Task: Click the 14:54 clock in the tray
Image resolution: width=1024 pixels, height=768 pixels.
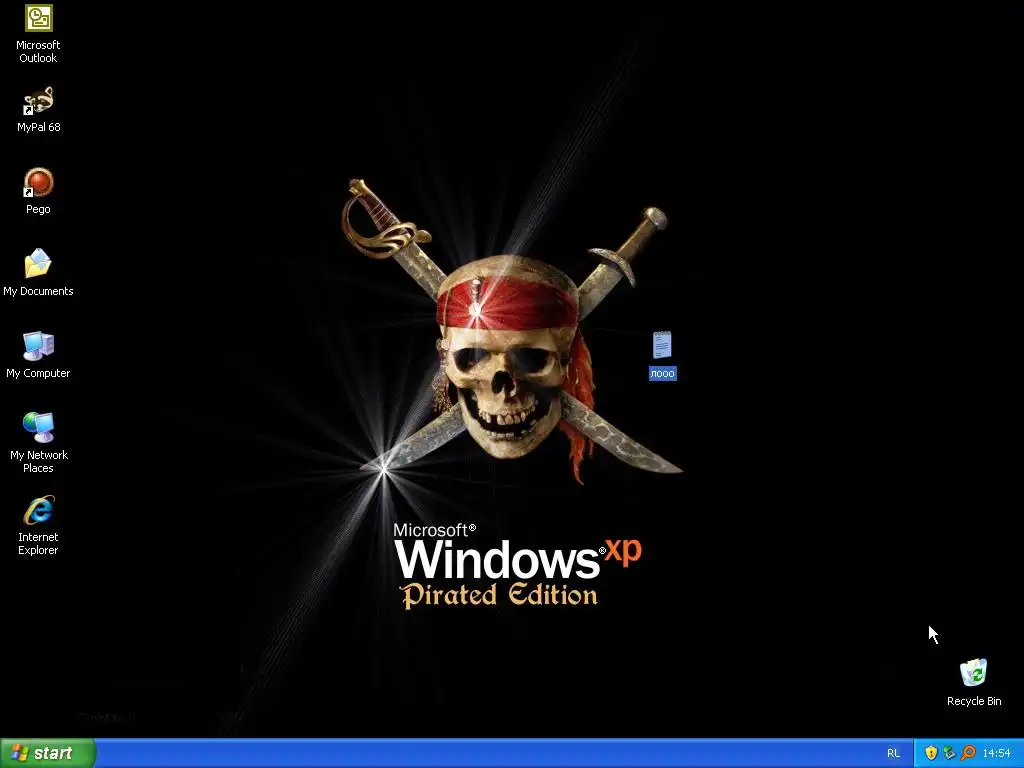Action: pos(996,754)
